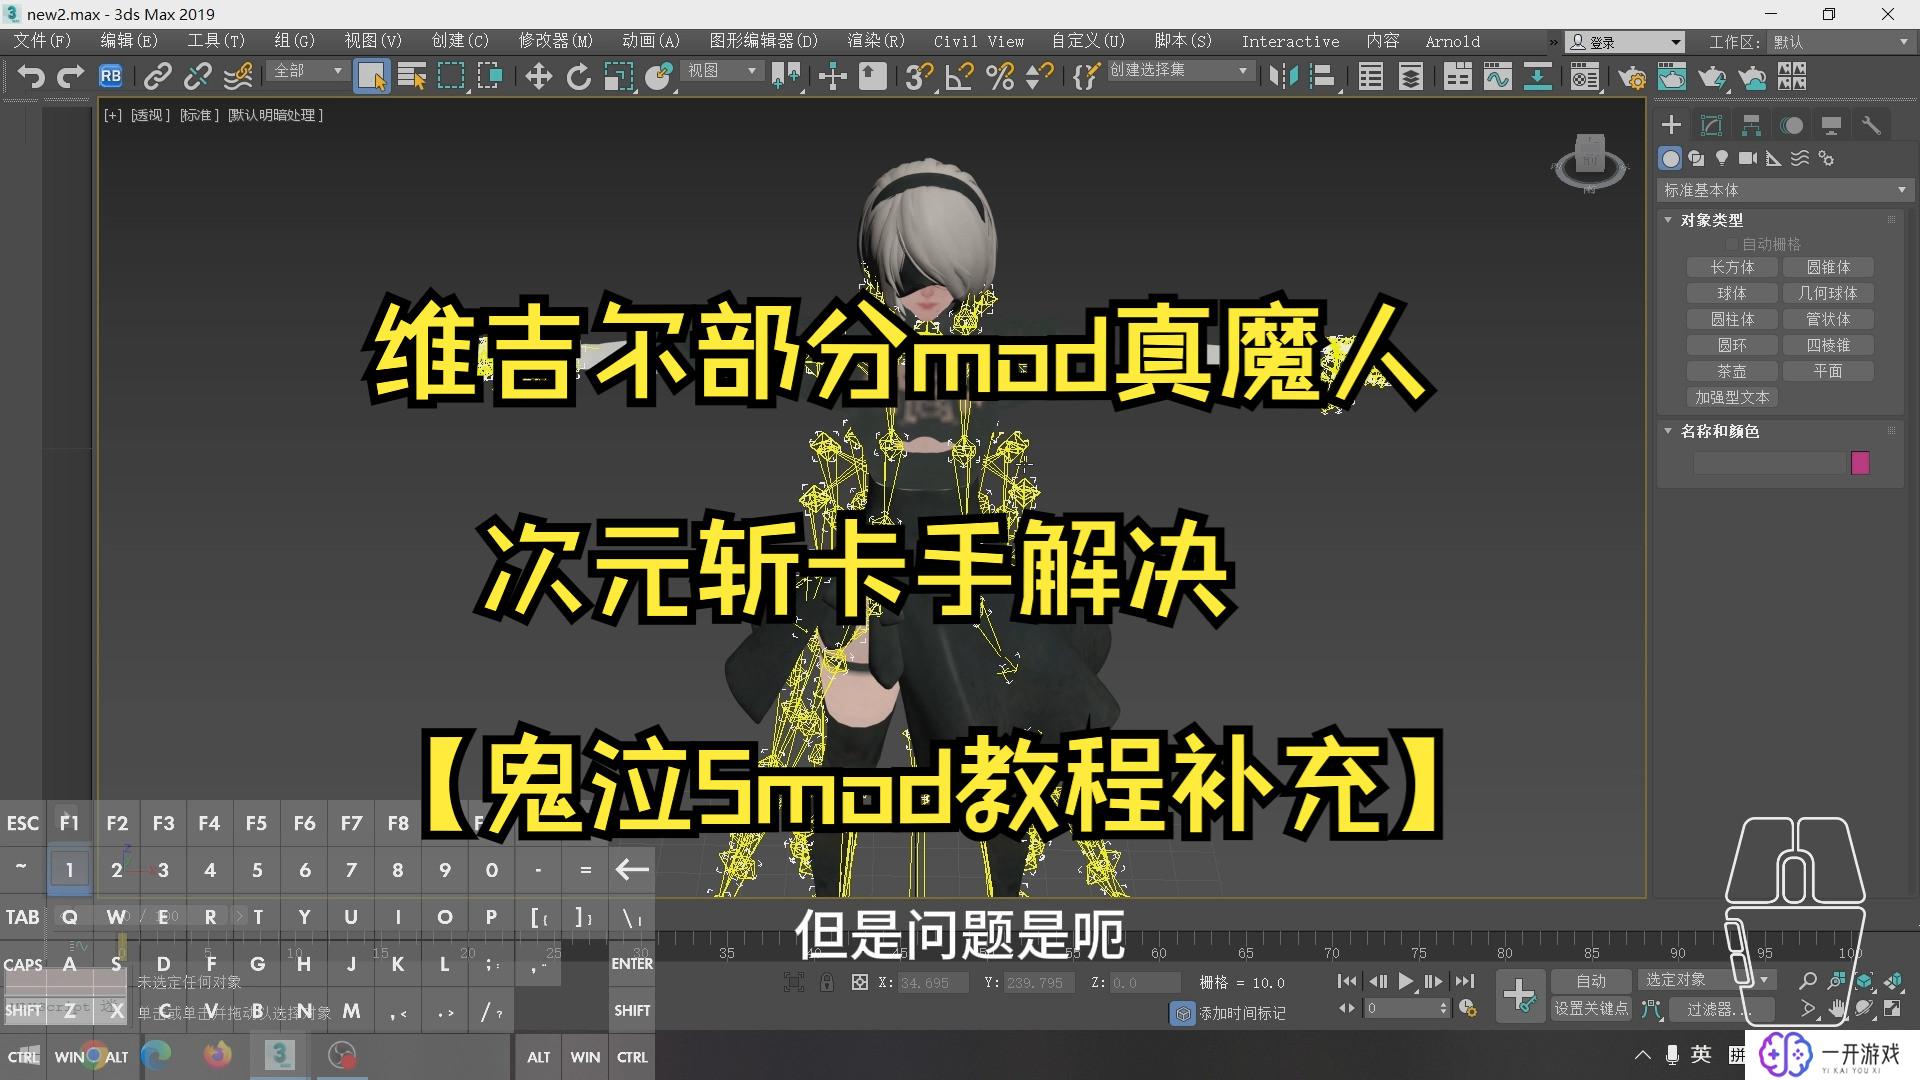Toggle 设置关键点 set key mode
Screen dimensions: 1920x1080
coord(1591,1009)
